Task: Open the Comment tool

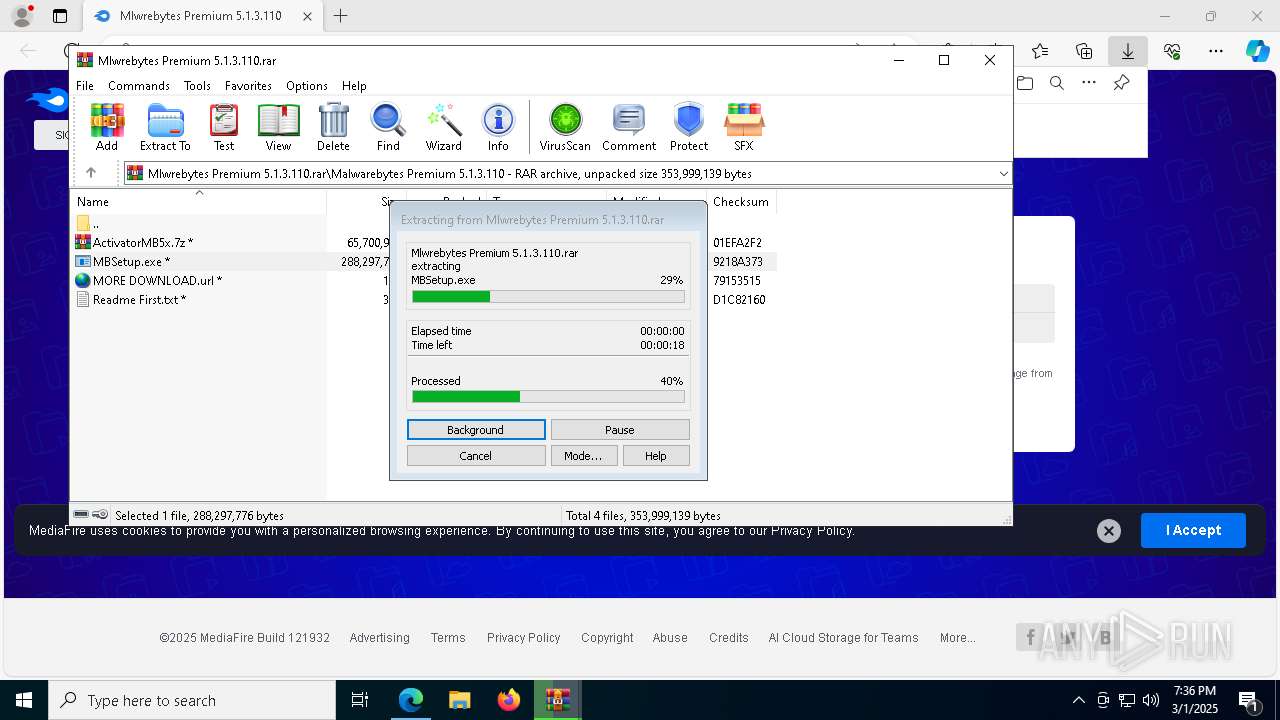Action: click(629, 127)
